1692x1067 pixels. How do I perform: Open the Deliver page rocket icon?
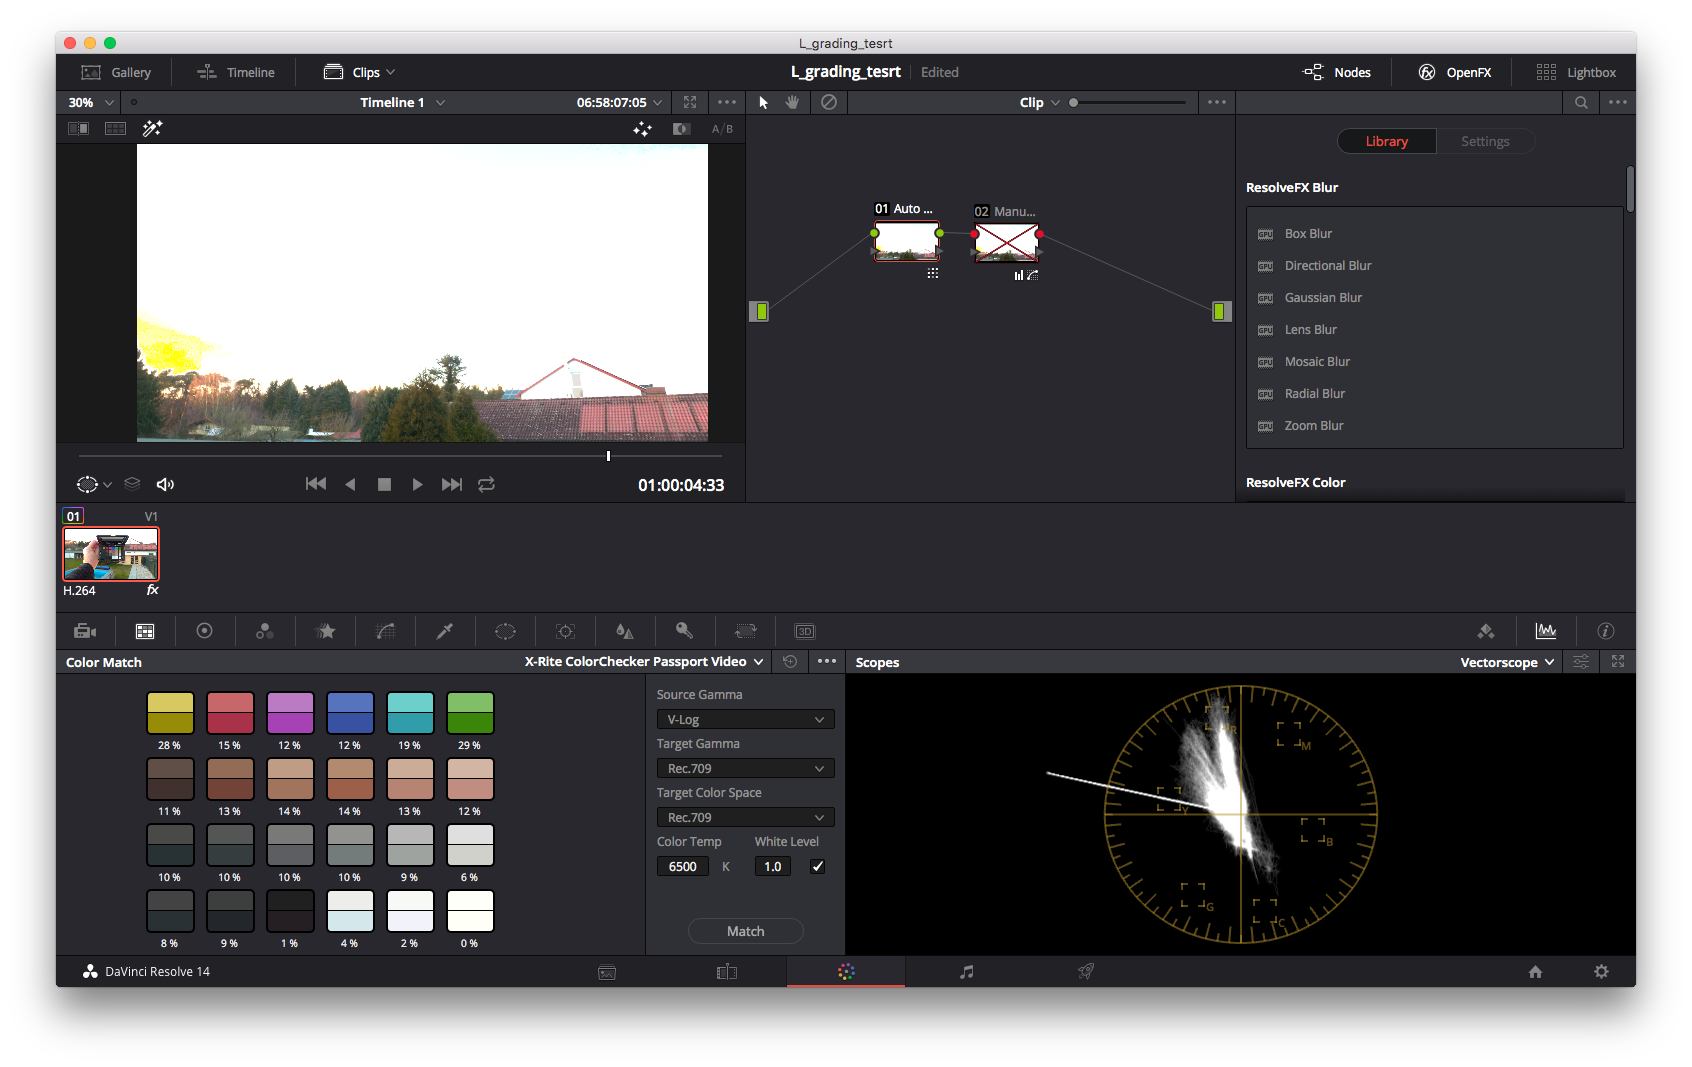click(1086, 971)
